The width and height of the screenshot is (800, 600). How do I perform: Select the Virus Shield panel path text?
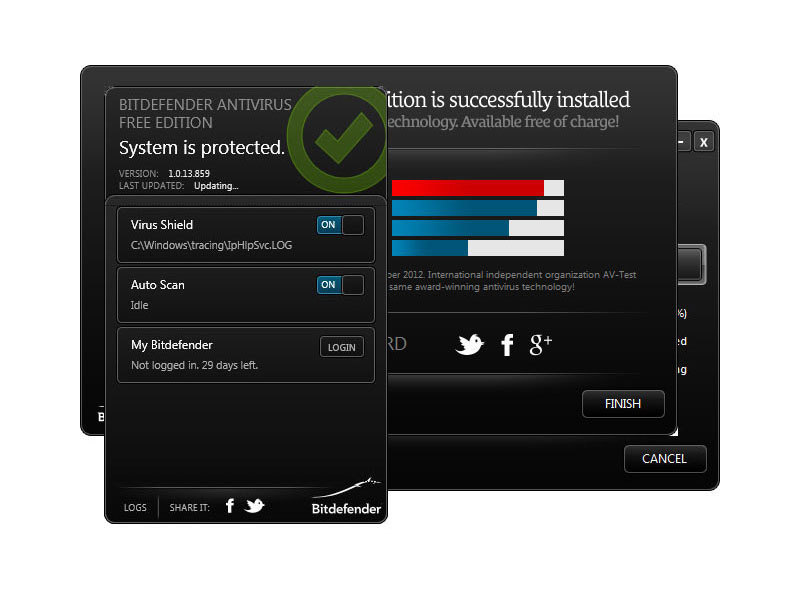pos(211,245)
